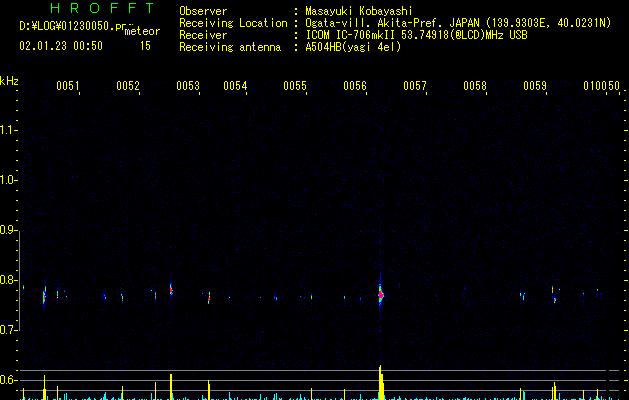This screenshot has height=400, width=629.
Task: Click the 0056 time marker
Action: click(x=355, y=86)
